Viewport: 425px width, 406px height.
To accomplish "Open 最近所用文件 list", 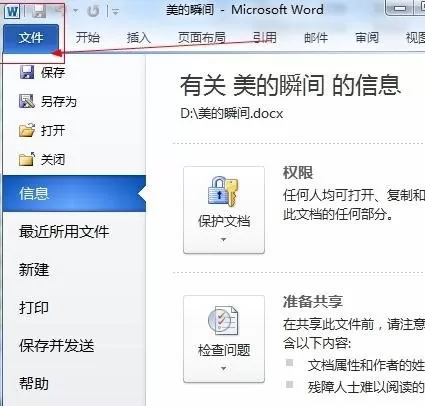I will coord(64,231).
